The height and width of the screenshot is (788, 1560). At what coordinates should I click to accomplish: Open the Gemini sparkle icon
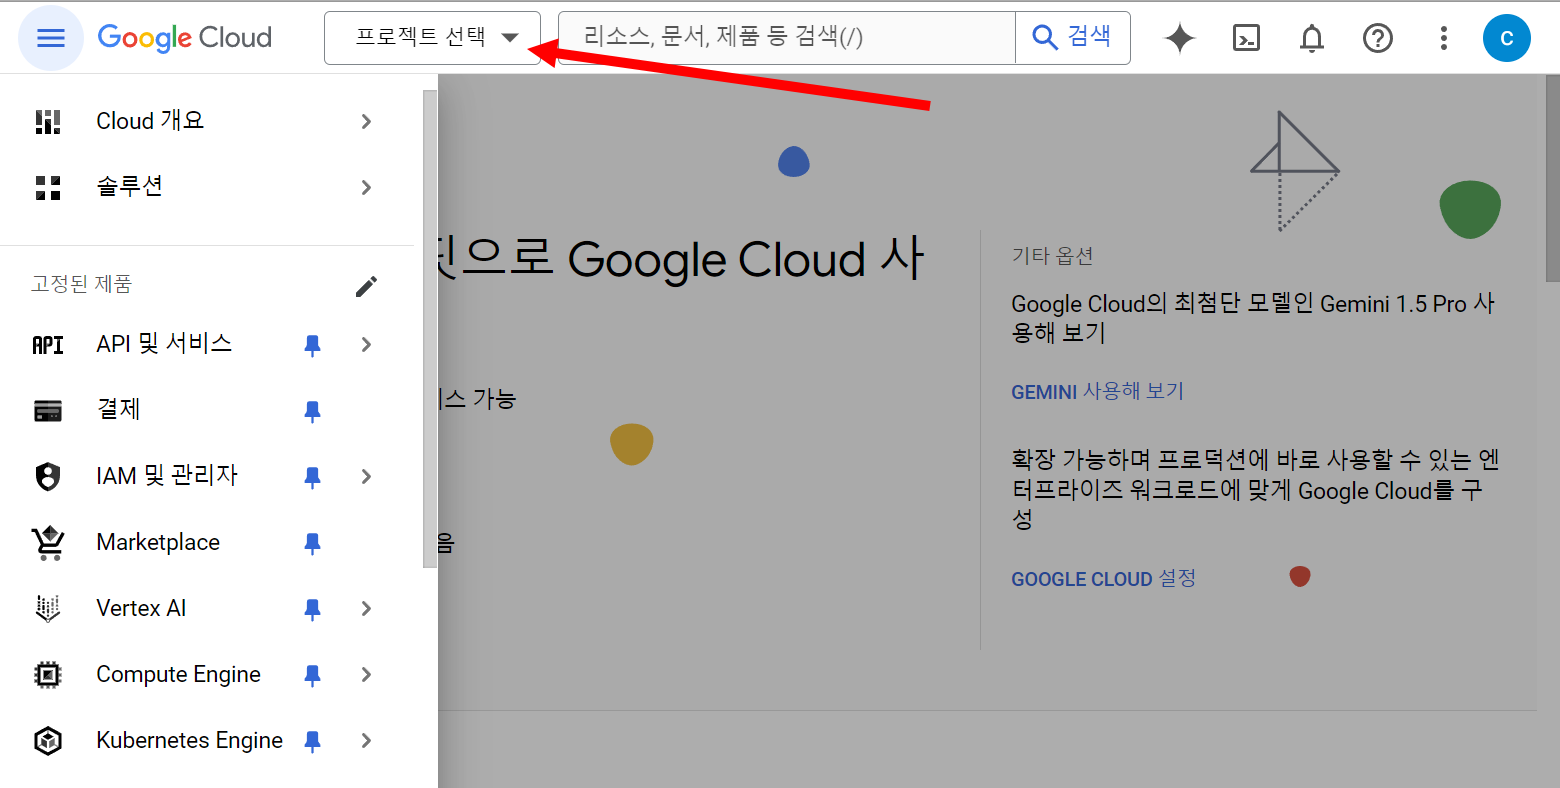click(1180, 38)
